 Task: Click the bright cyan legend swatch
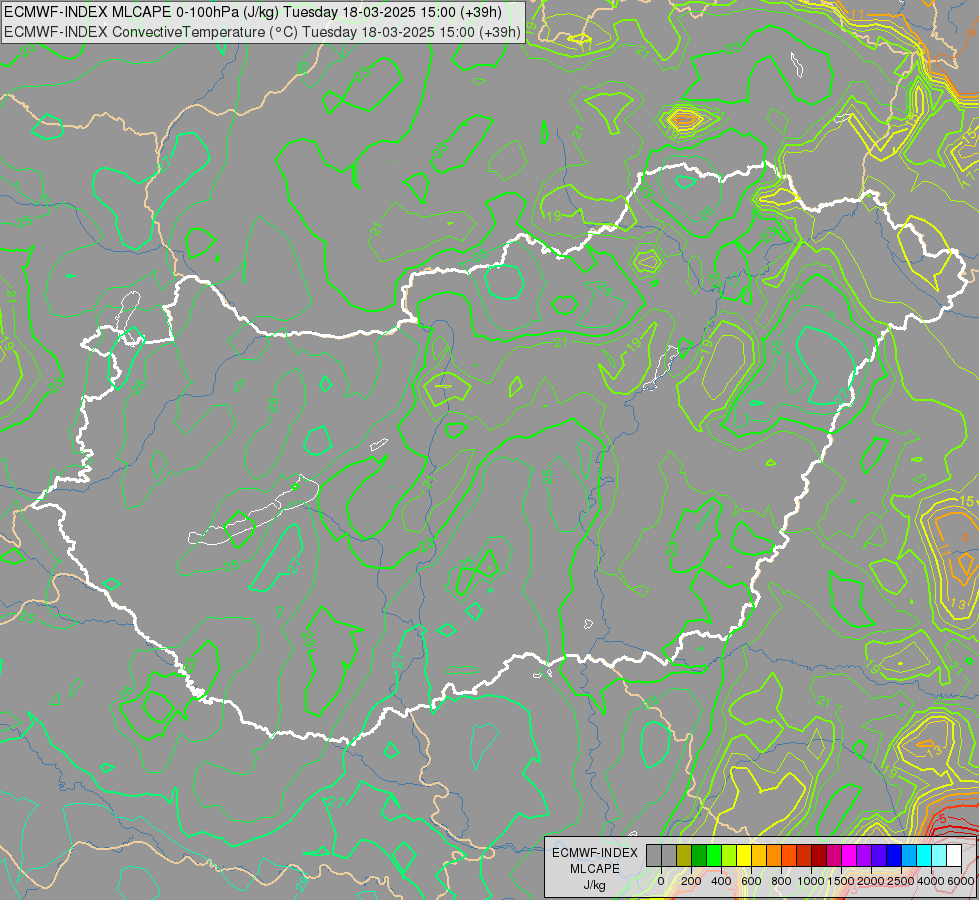pos(924,855)
